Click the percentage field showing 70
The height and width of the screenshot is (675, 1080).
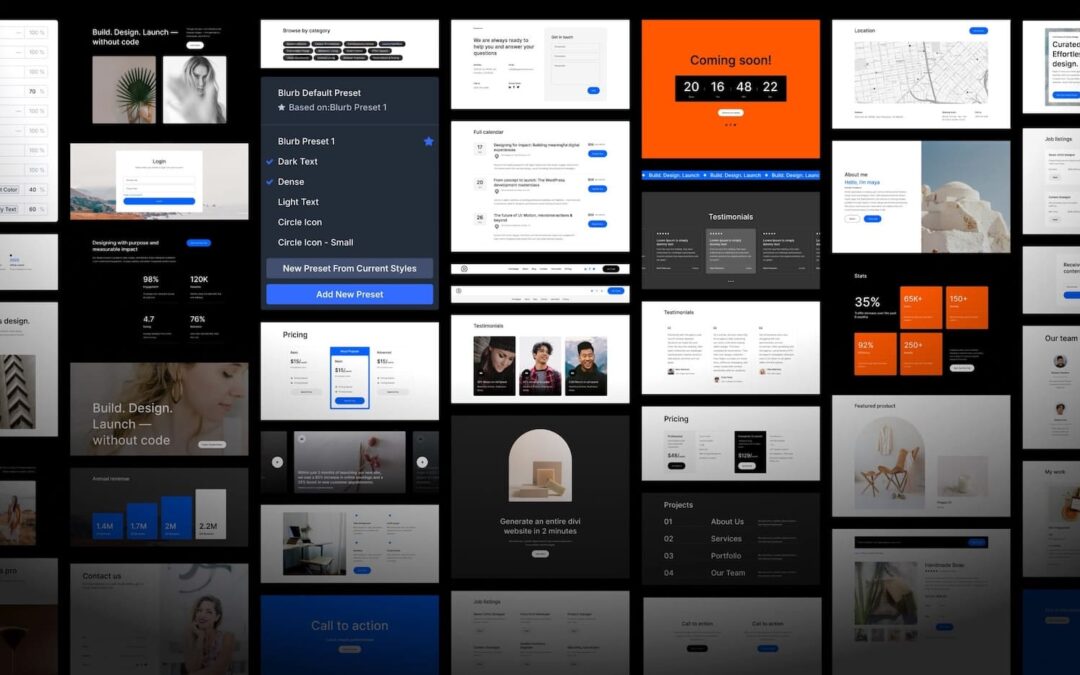click(32, 91)
